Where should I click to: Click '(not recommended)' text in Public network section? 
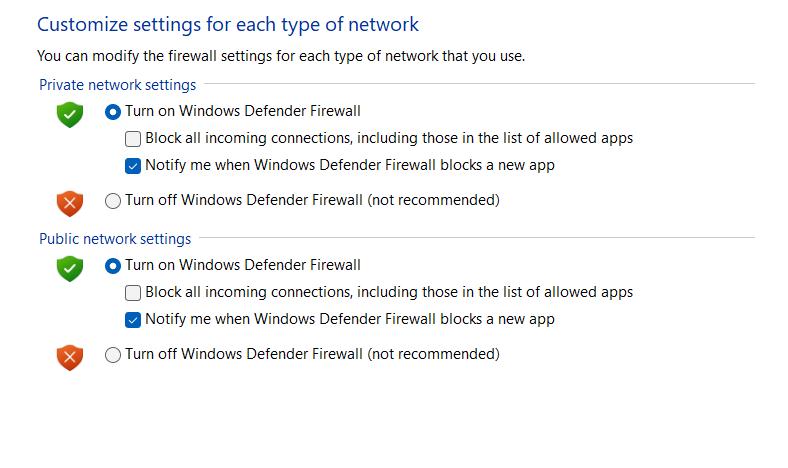433,354
